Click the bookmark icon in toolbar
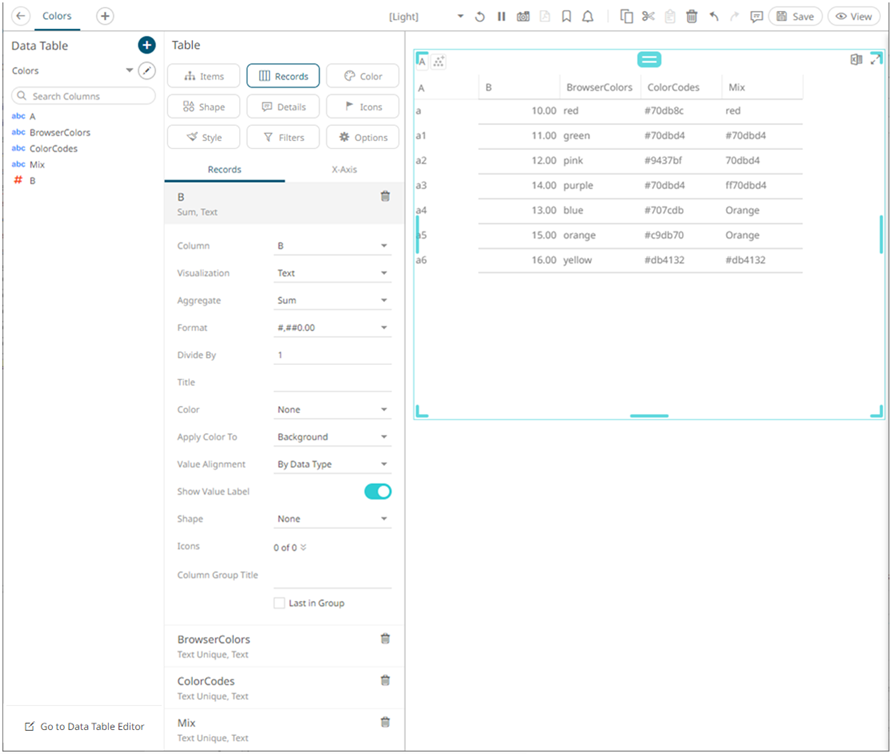 [x=566, y=17]
